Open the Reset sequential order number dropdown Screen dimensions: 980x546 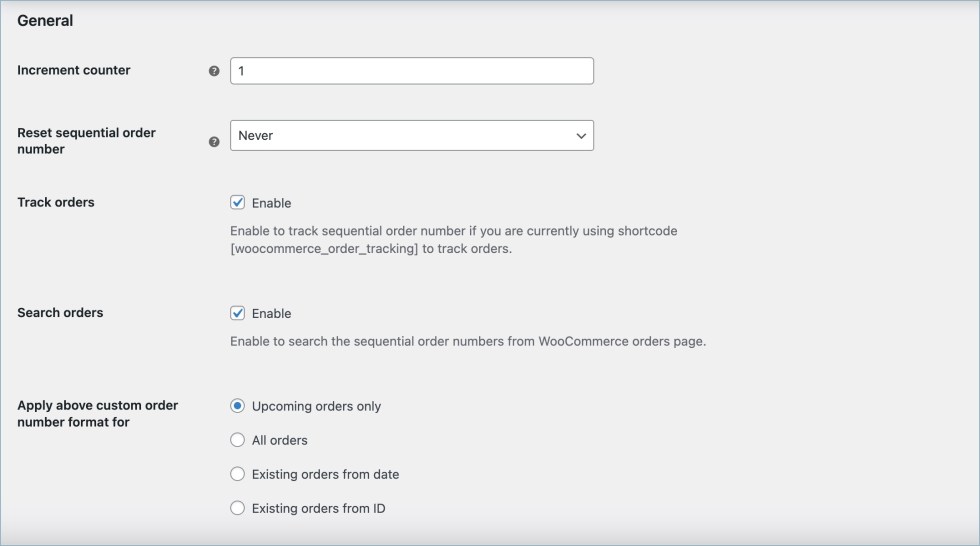411,136
